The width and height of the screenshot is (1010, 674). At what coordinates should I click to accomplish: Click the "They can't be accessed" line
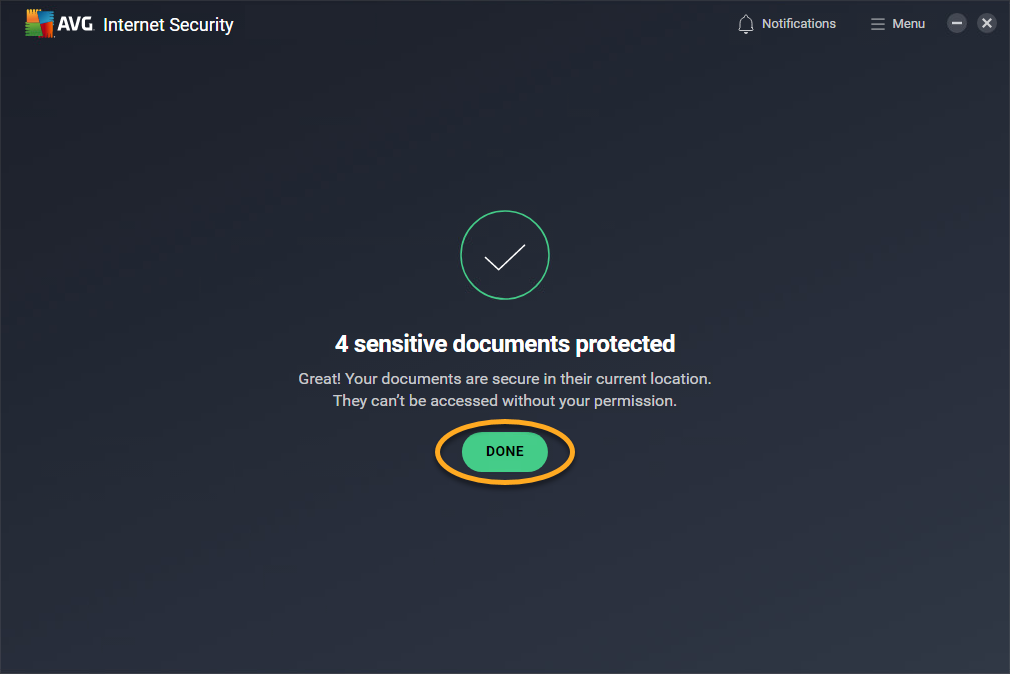pyautogui.click(x=505, y=401)
